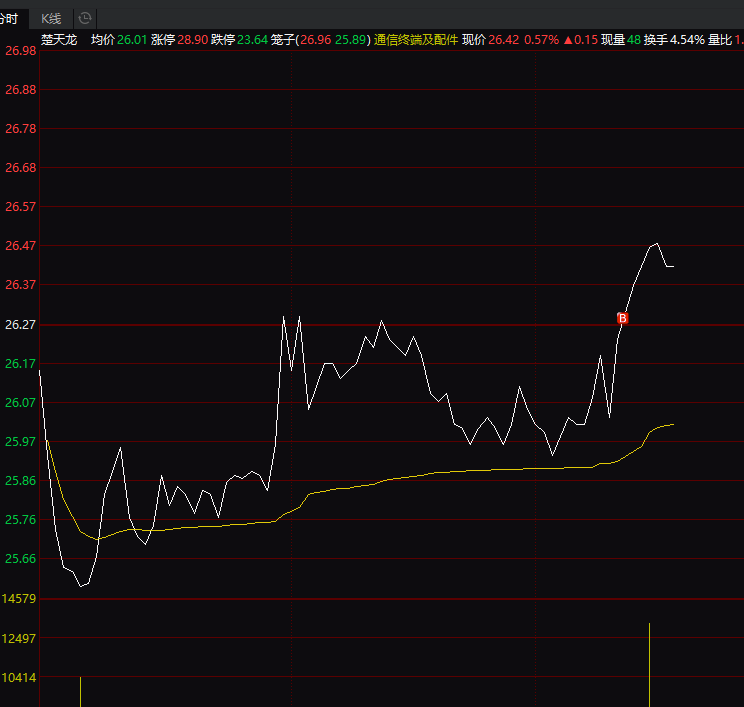
Task: Click y-axis label 26.47
Action: 20,246
